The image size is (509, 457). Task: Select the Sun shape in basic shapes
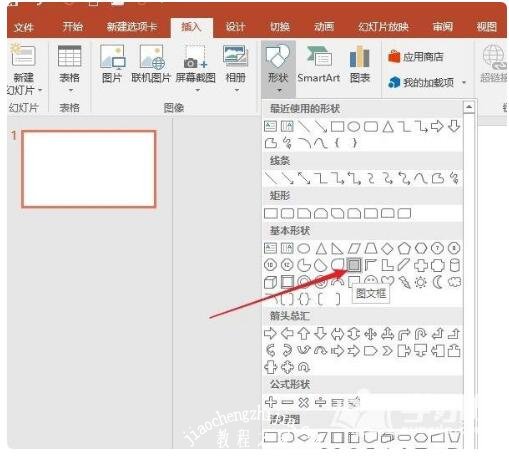[421, 283]
